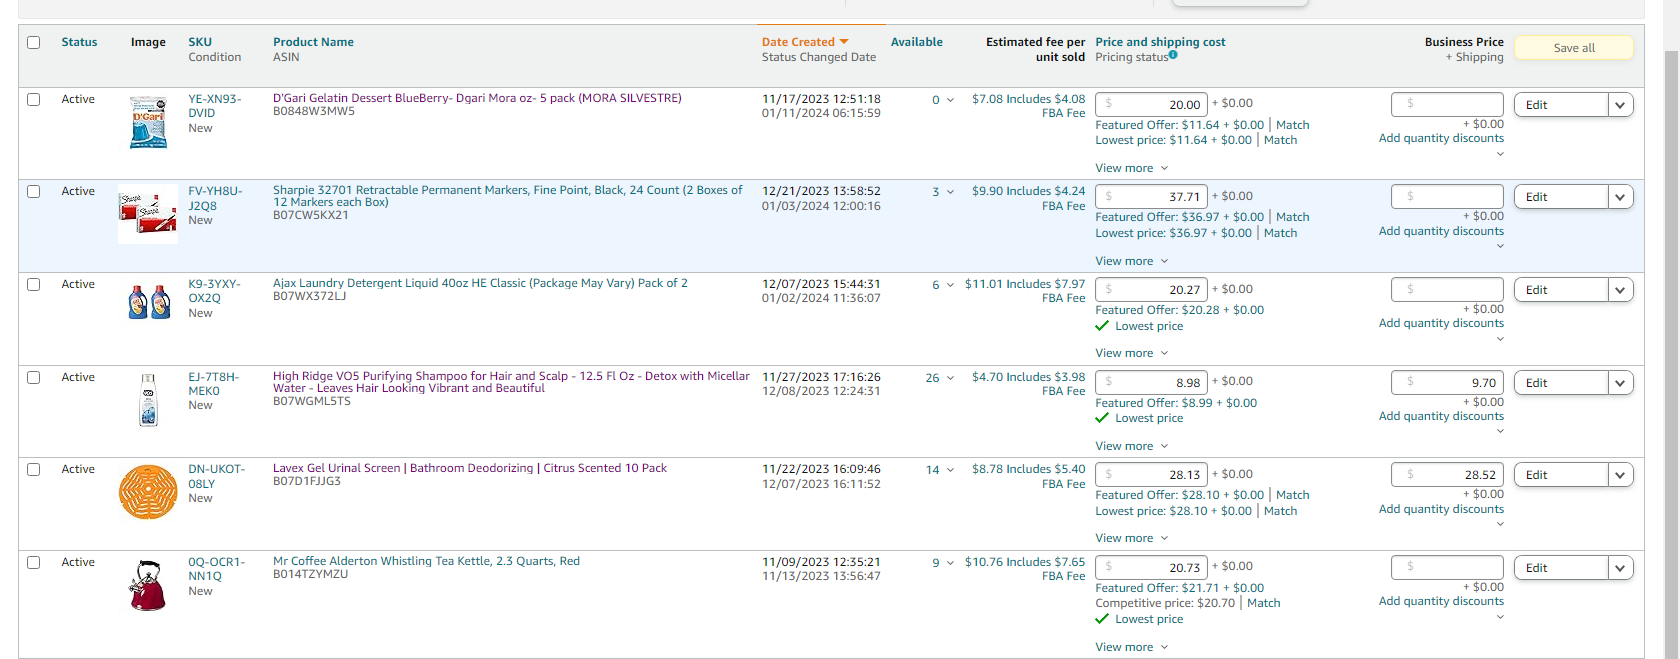Click the empty business price field for Sharpie
This screenshot has height=659, width=1680.
coord(1447,197)
